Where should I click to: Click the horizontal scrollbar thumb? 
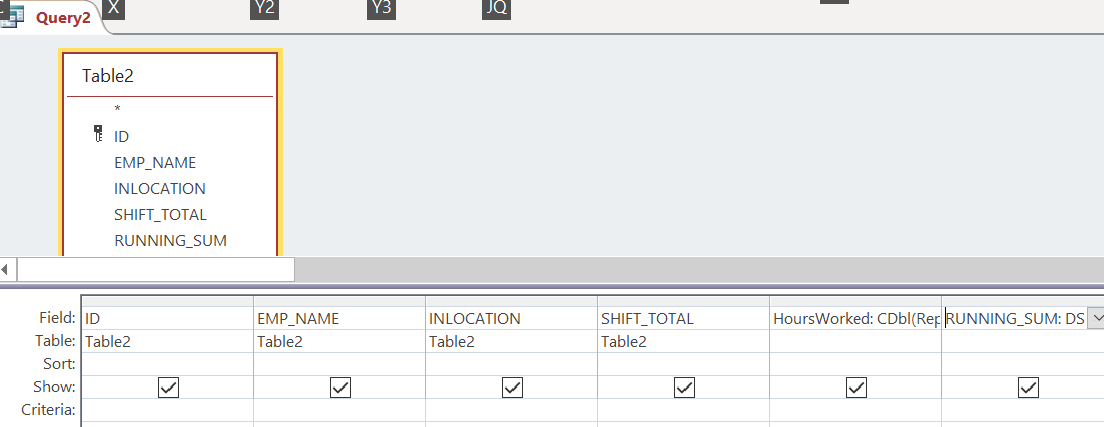[x=156, y=269]
